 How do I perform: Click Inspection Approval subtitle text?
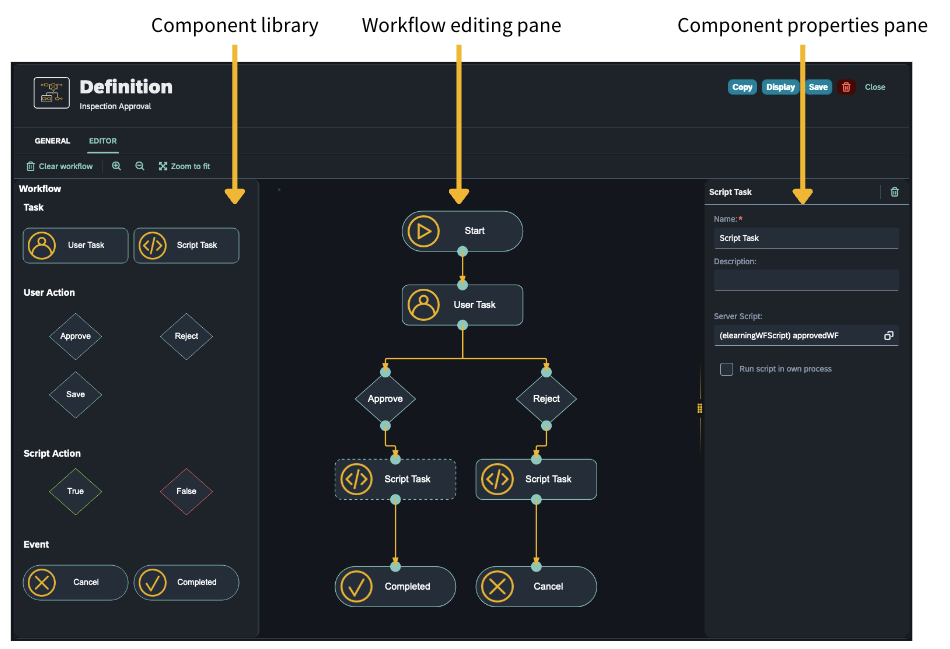tap(115, 107)
